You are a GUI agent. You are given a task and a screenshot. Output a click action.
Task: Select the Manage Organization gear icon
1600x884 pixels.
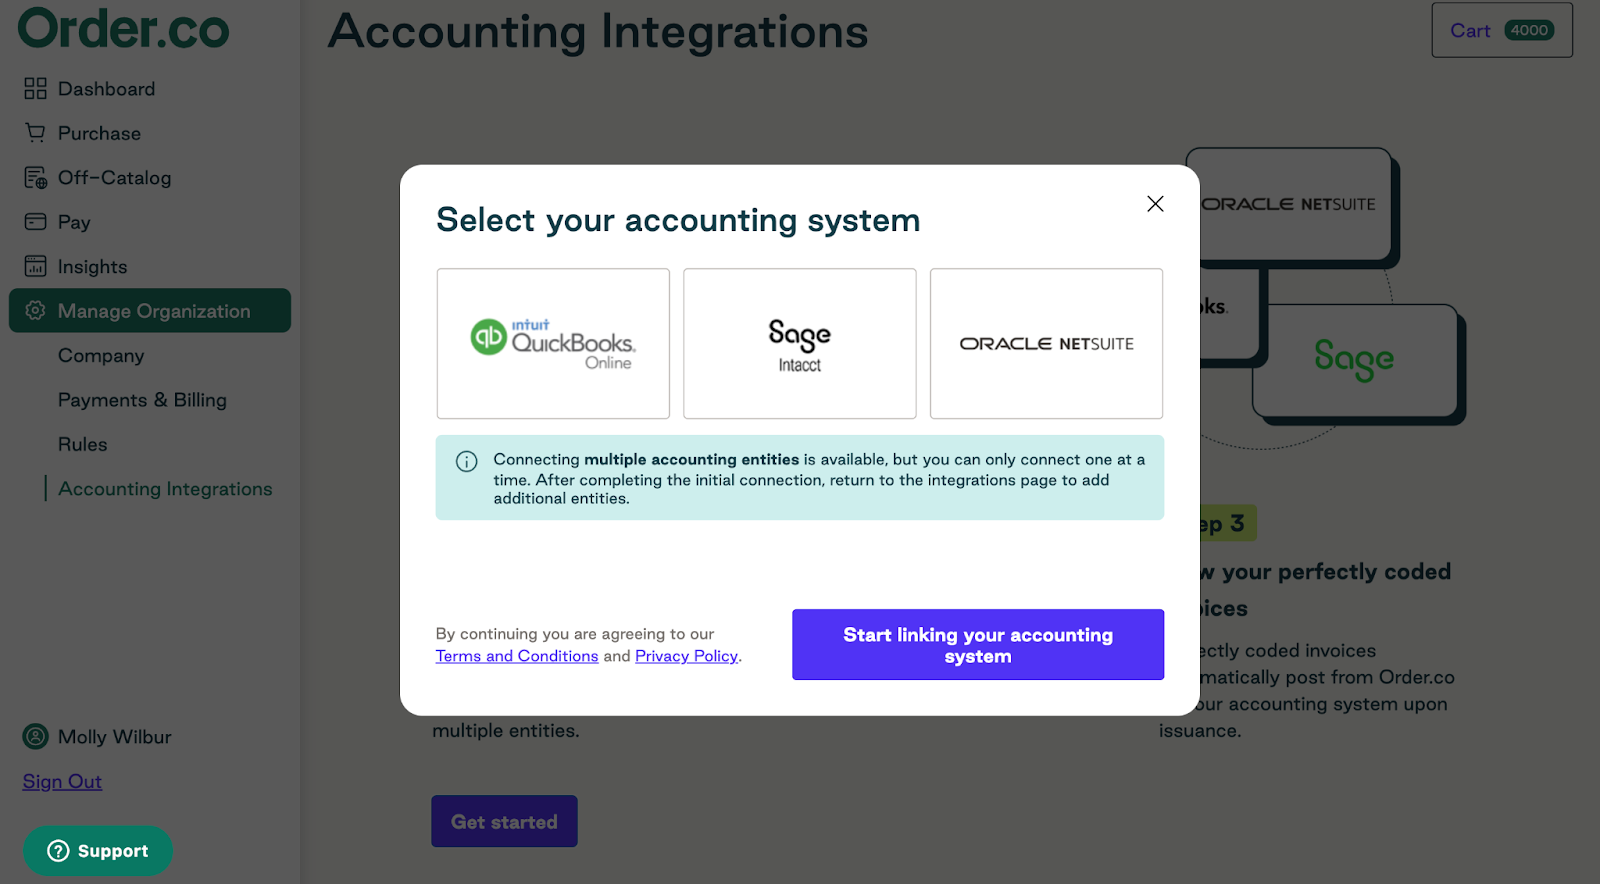coord(35,311)
